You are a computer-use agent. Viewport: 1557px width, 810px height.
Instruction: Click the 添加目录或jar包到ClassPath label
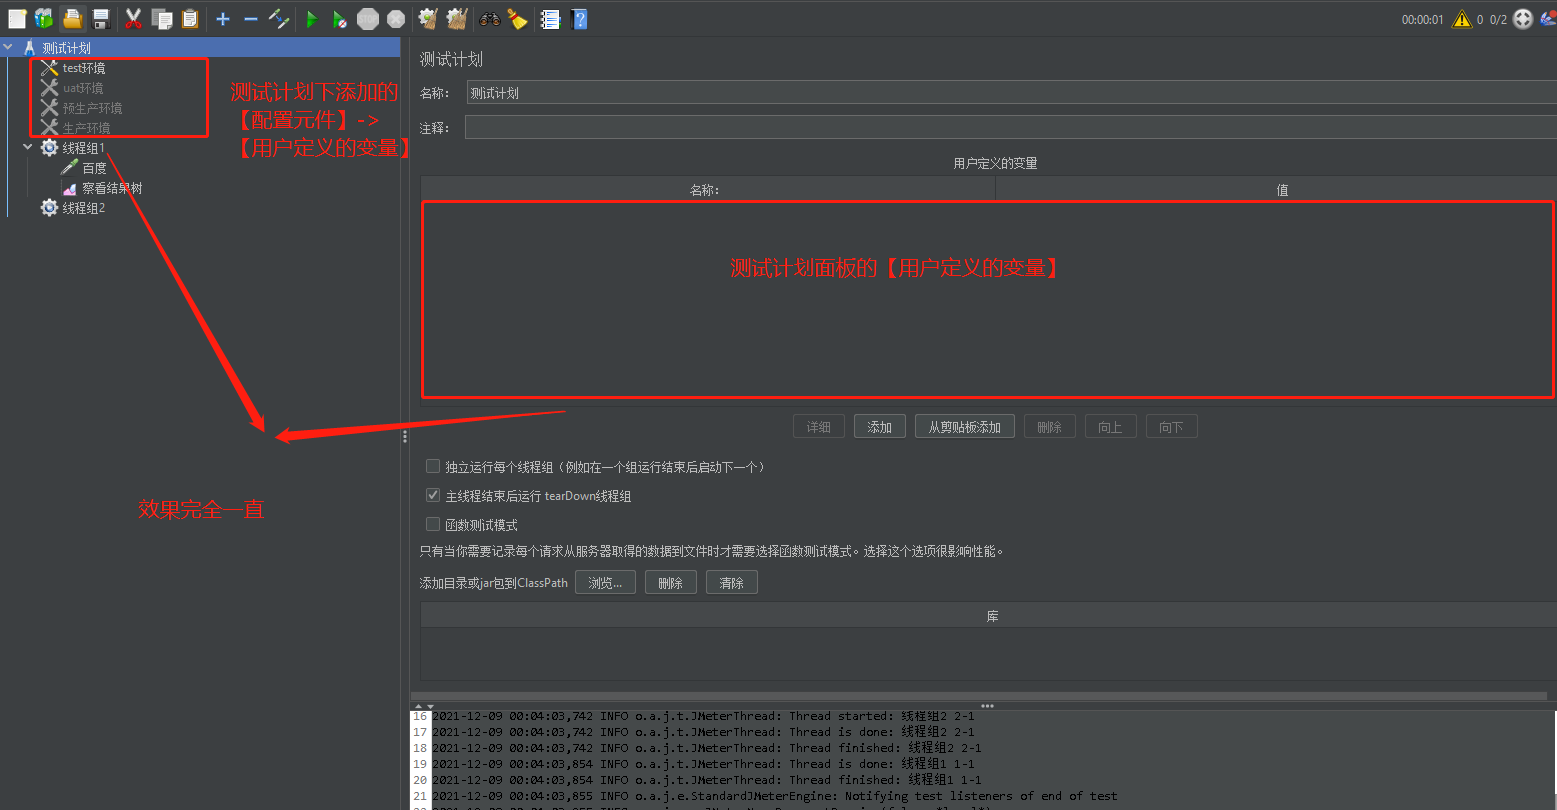(x=493, y=583)
